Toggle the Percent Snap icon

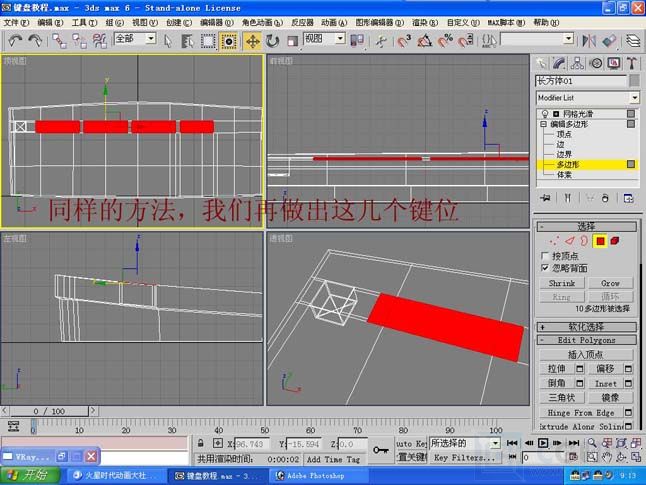point(445,41)
